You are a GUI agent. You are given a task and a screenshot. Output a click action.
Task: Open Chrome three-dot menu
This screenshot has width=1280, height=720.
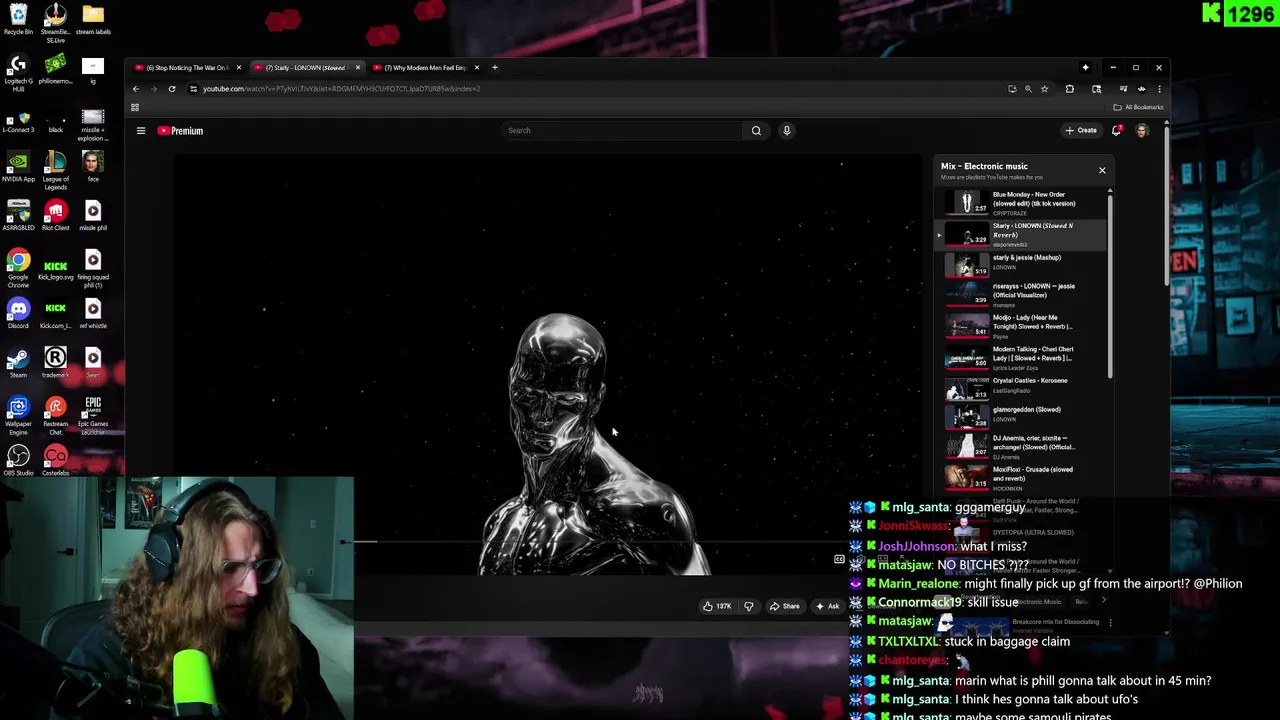1159,89
